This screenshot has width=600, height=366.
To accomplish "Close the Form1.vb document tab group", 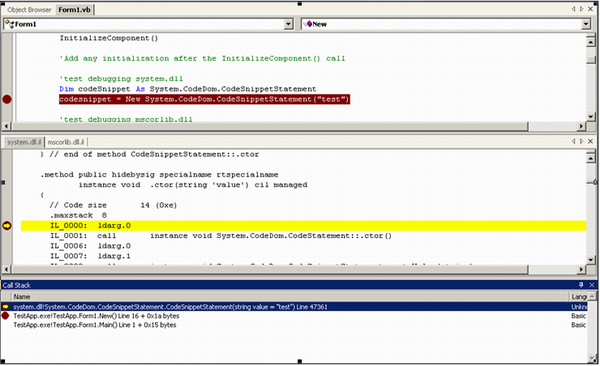I will pyautogui.click(x=590, y=9).
